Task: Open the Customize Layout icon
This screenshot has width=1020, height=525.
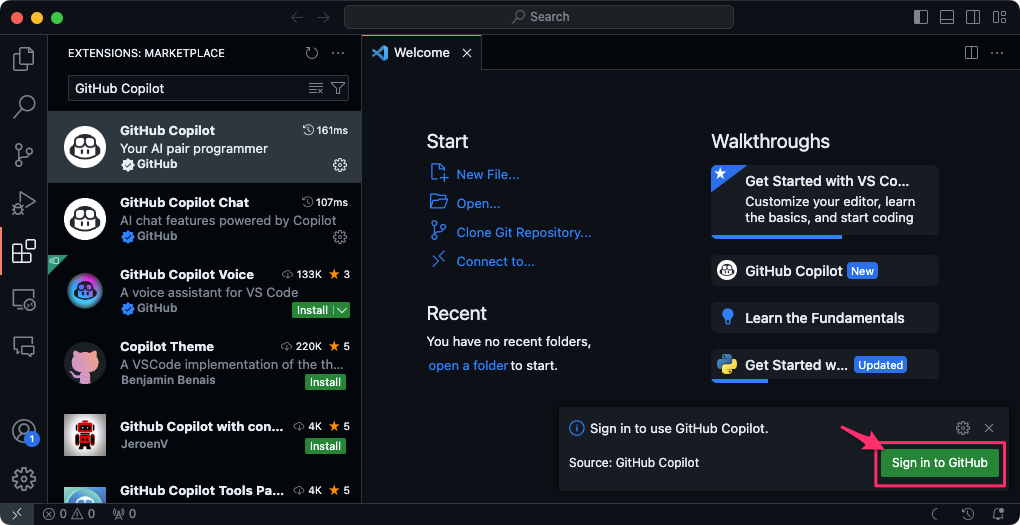Action: click(999, 18)
